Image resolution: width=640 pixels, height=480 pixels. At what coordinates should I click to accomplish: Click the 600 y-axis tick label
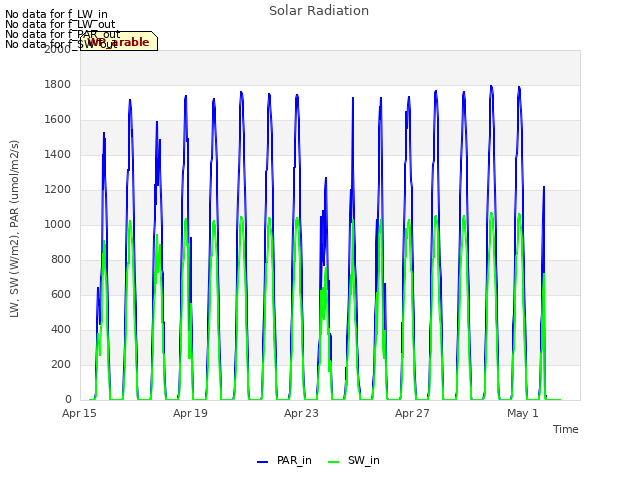click(x=61, y=295)
